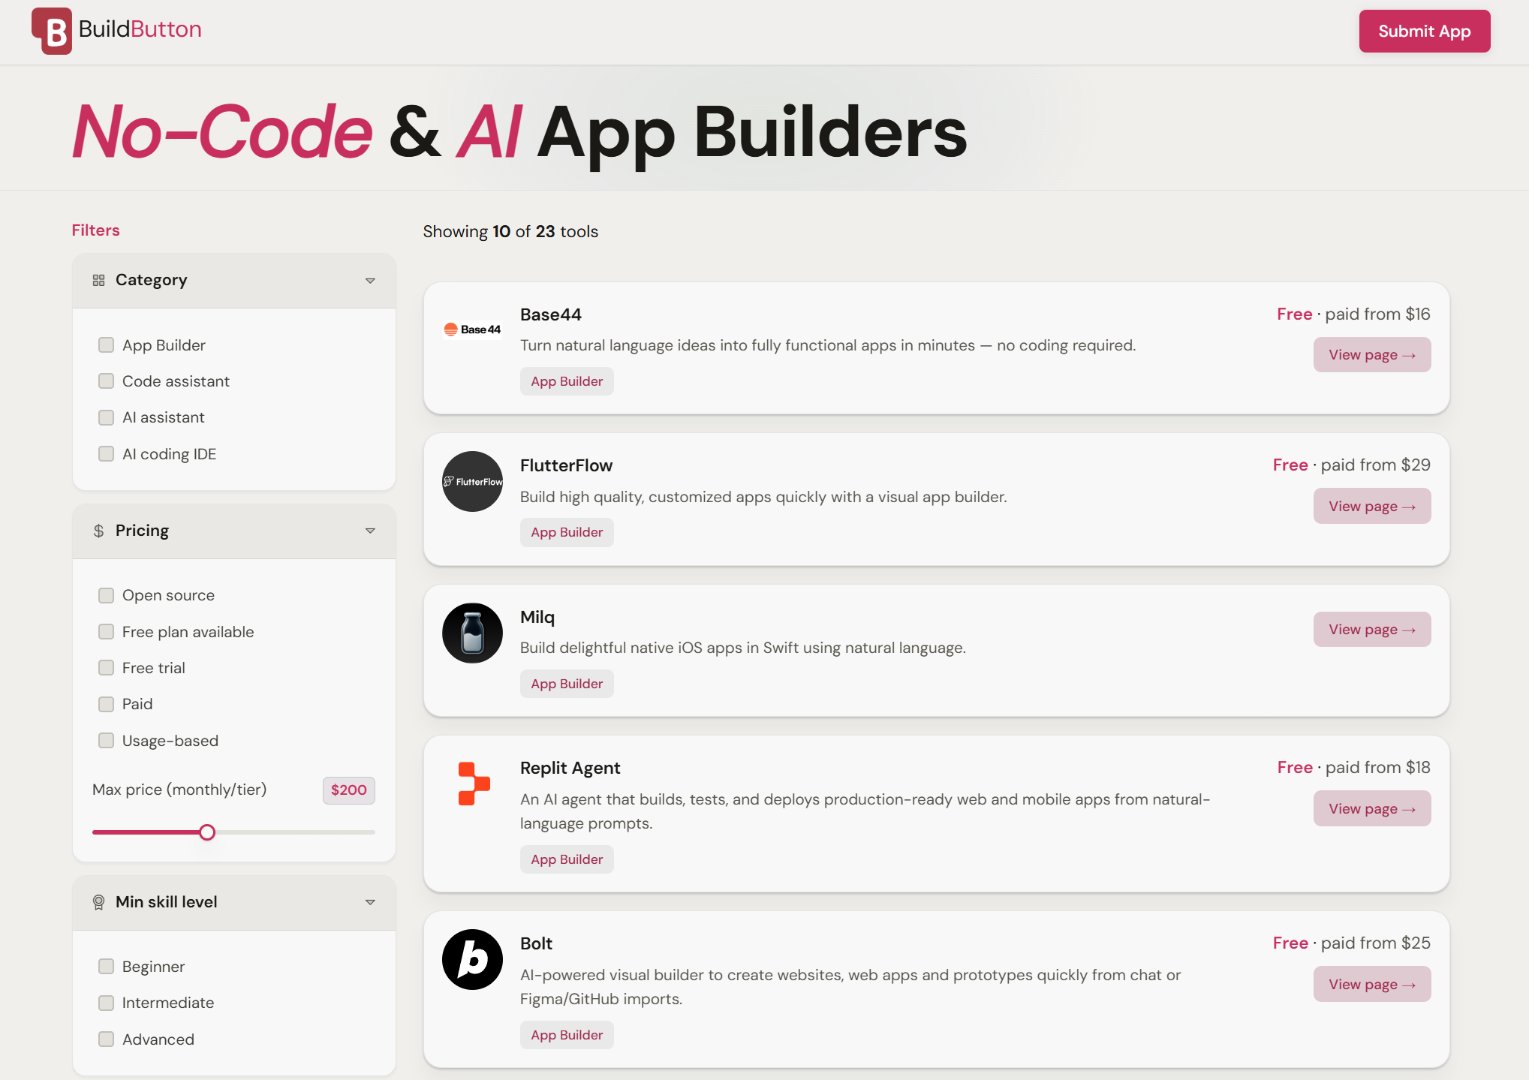Viewport: 1529px width, 1080px height.
Task: Click the App Builder tag on Bolt
Action: [x=567, y=1035]
